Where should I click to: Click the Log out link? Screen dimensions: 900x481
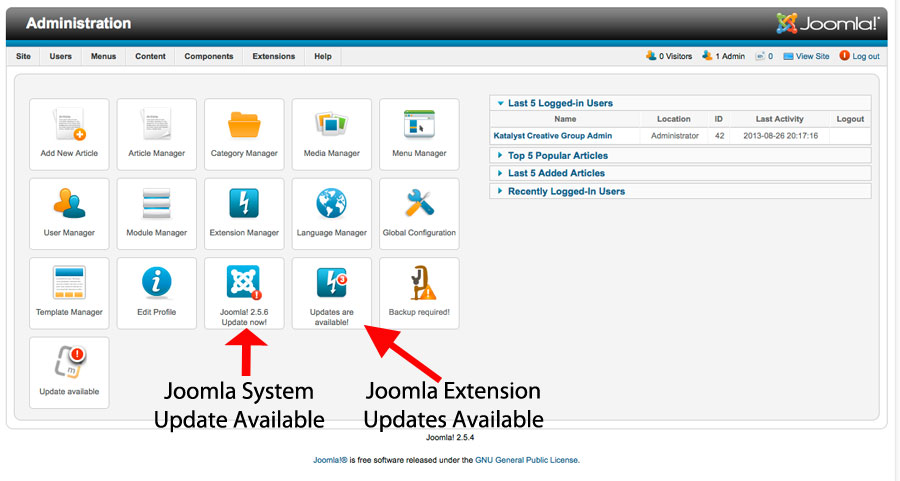[x=859, y=56]
